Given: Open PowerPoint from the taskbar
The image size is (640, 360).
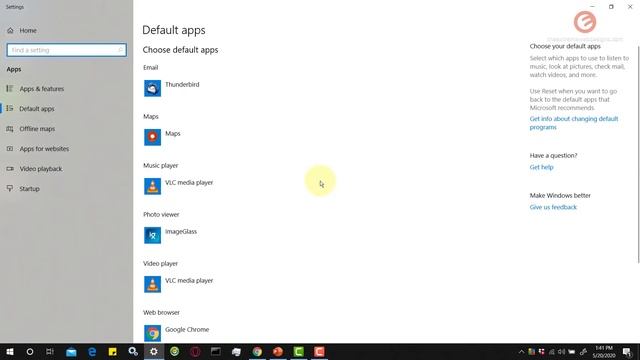Looking at the screenshot, I should (x=278, y=351).
